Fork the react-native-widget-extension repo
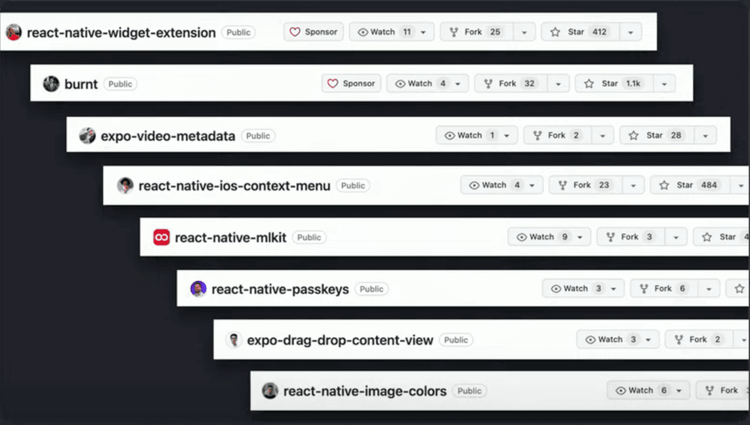750x425 pixels. (476, 32)
